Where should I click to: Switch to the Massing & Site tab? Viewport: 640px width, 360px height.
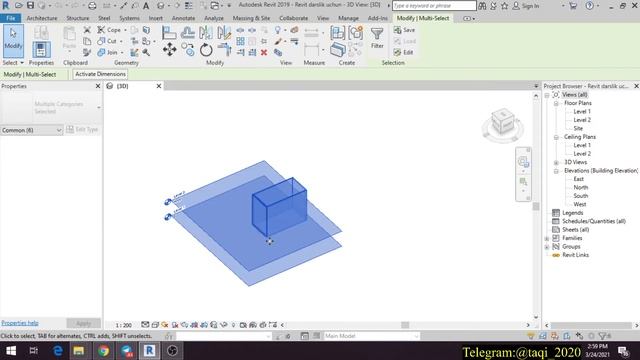[251, 18]
